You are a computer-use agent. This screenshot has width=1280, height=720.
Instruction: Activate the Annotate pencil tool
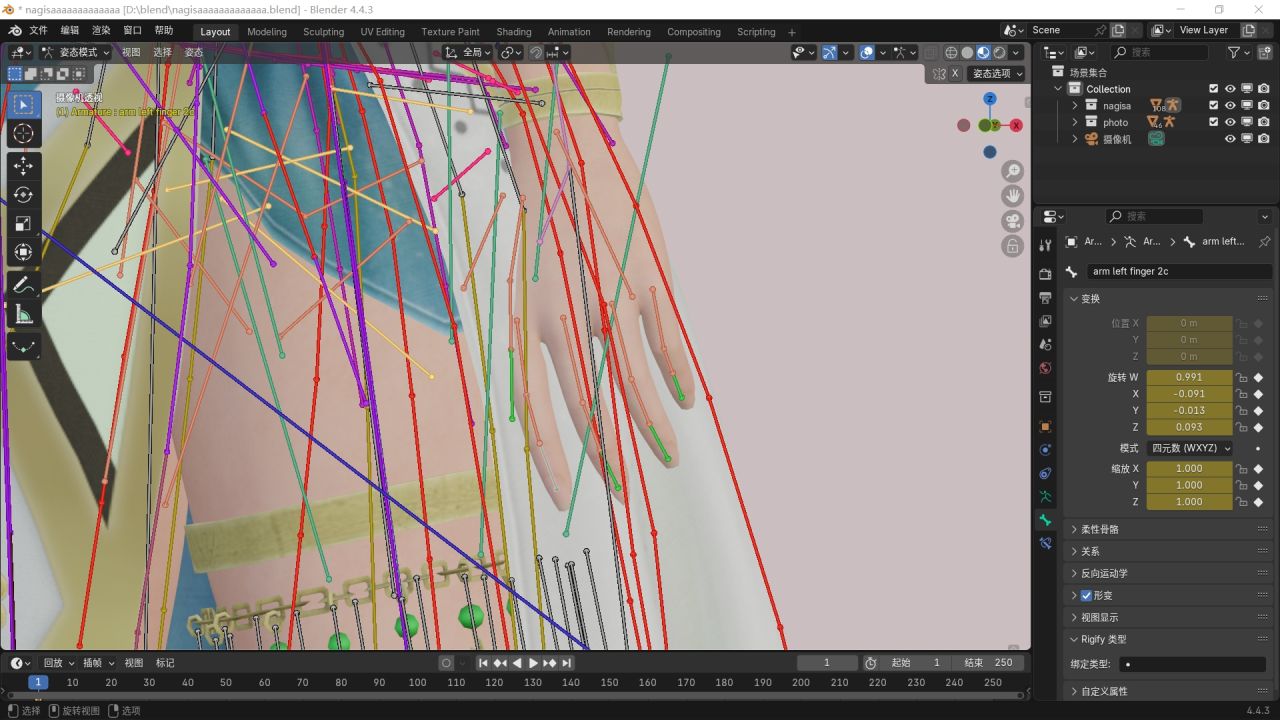[x=23, y=286]
